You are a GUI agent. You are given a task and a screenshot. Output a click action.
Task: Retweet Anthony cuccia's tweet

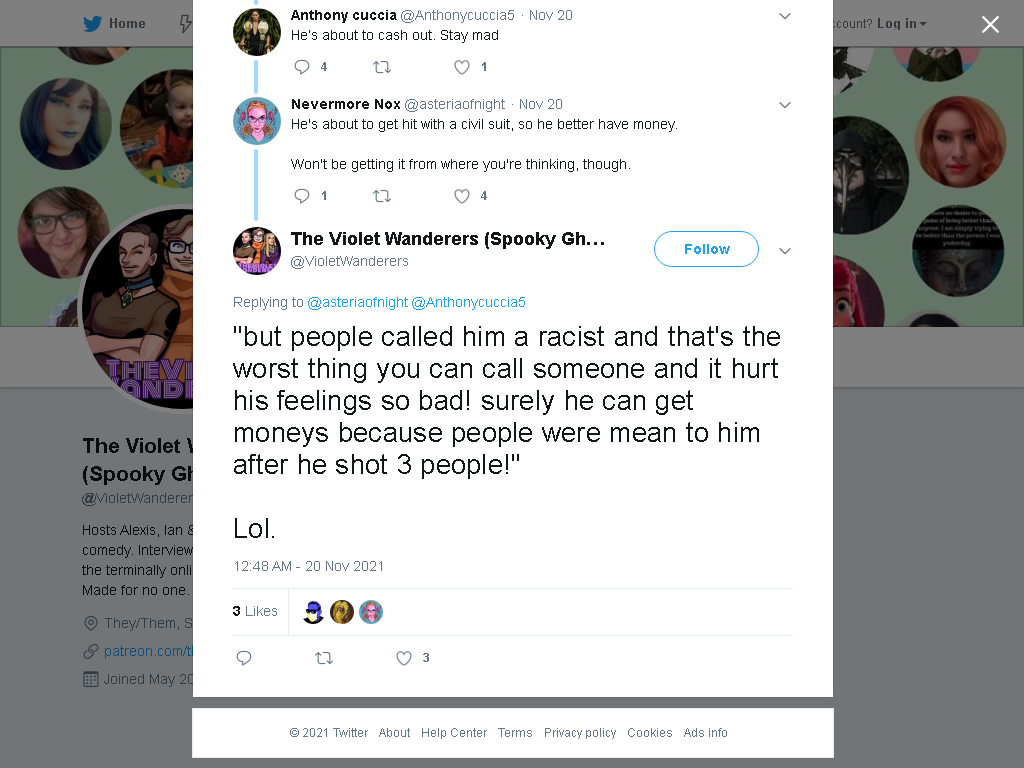tap(381, 67)
